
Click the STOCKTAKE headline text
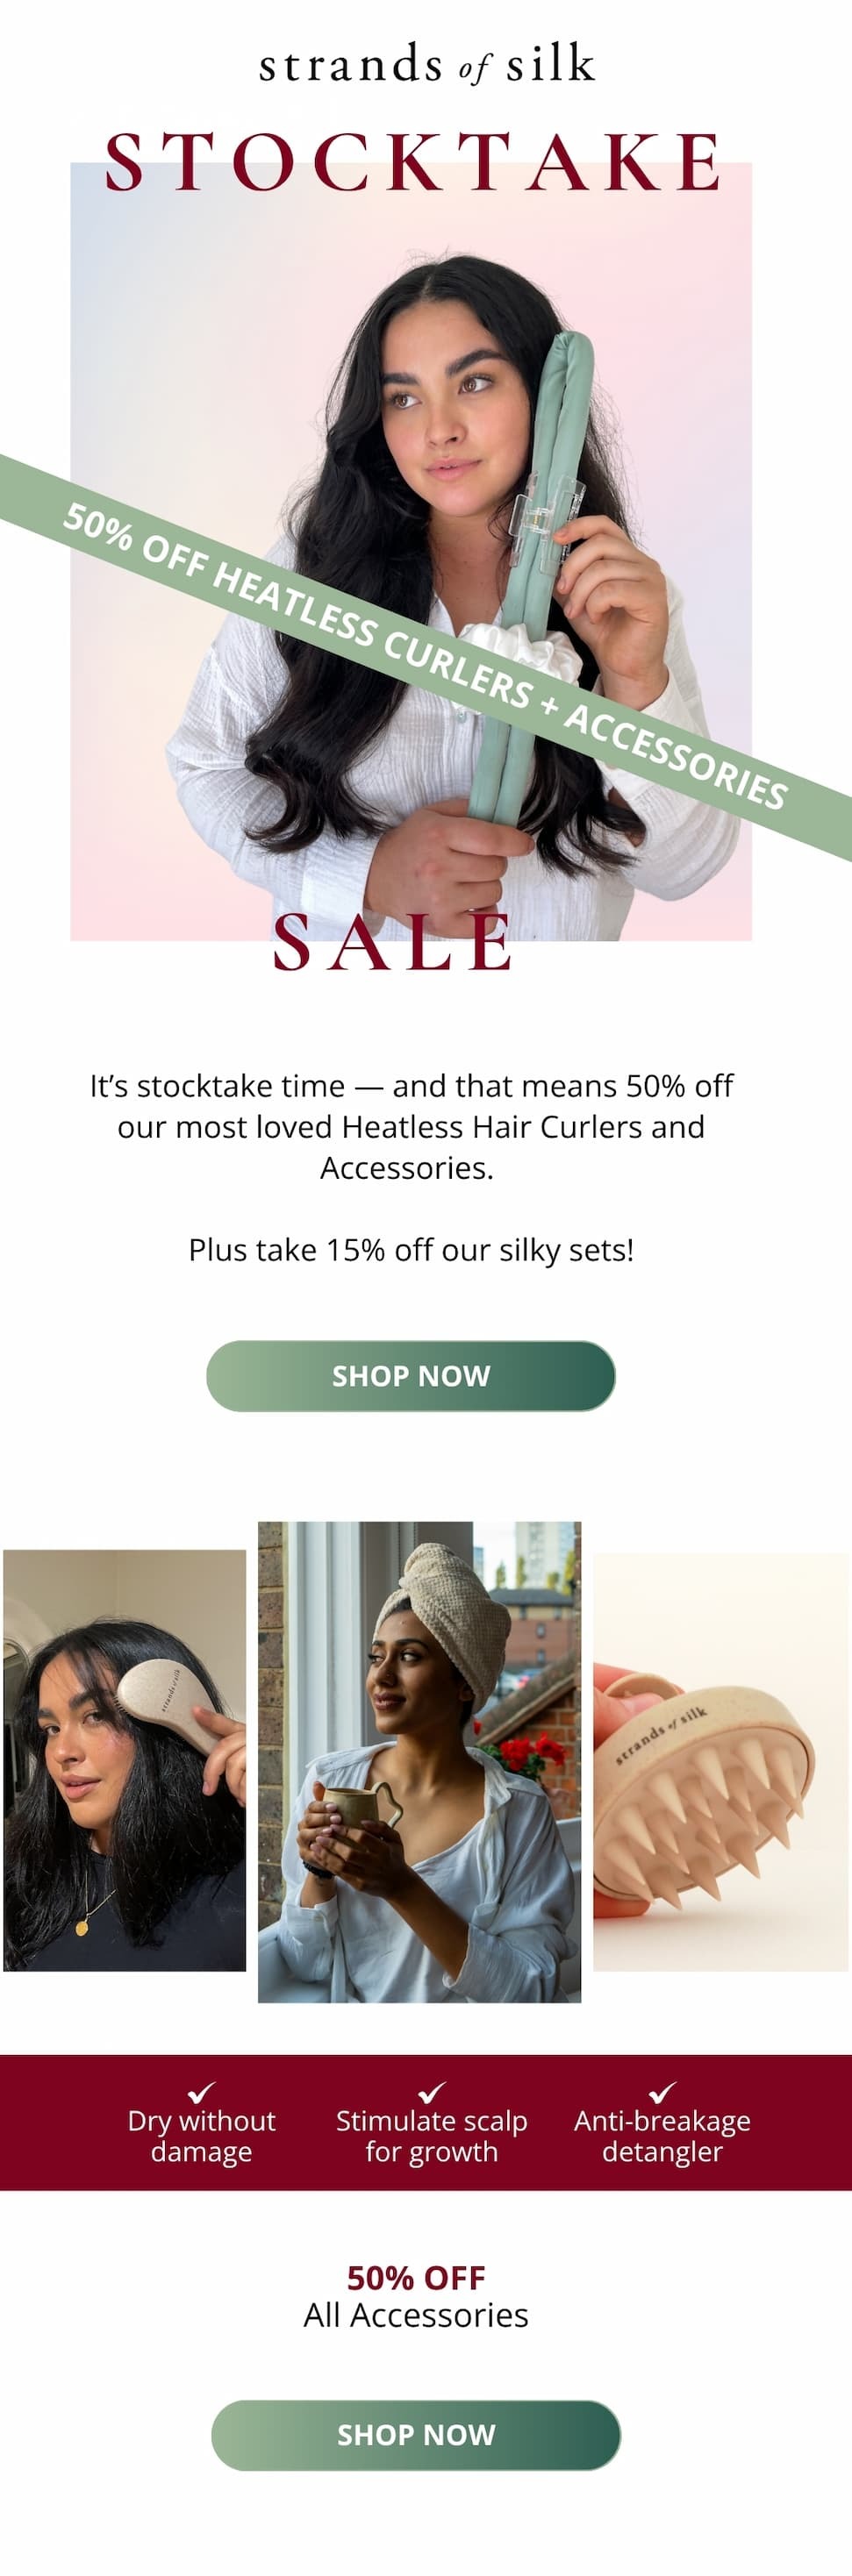(x=413, y=161)
